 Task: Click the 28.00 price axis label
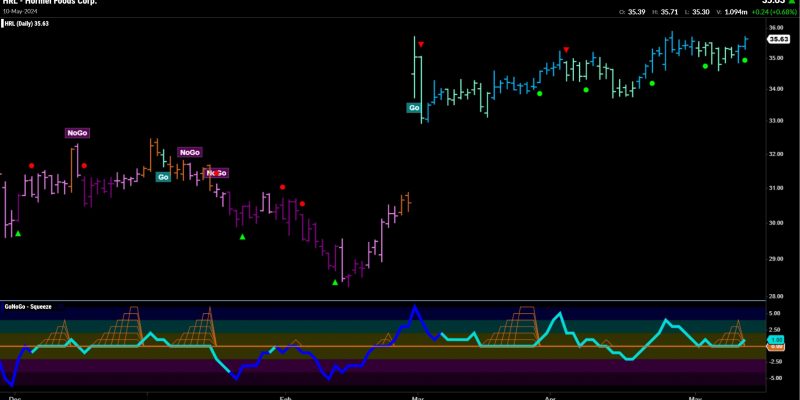[776, 296]
